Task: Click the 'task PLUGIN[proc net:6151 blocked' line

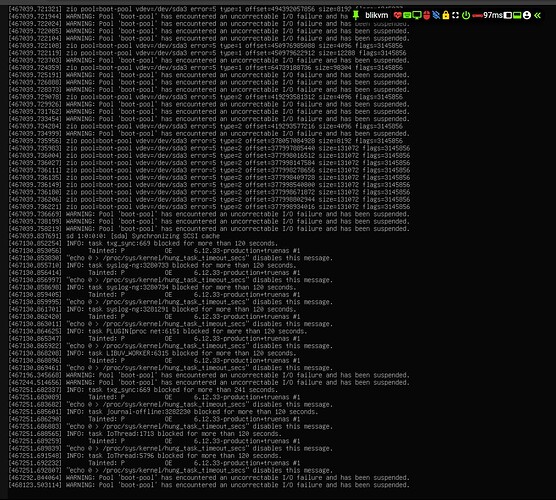Action: click(x=157, y=331)
